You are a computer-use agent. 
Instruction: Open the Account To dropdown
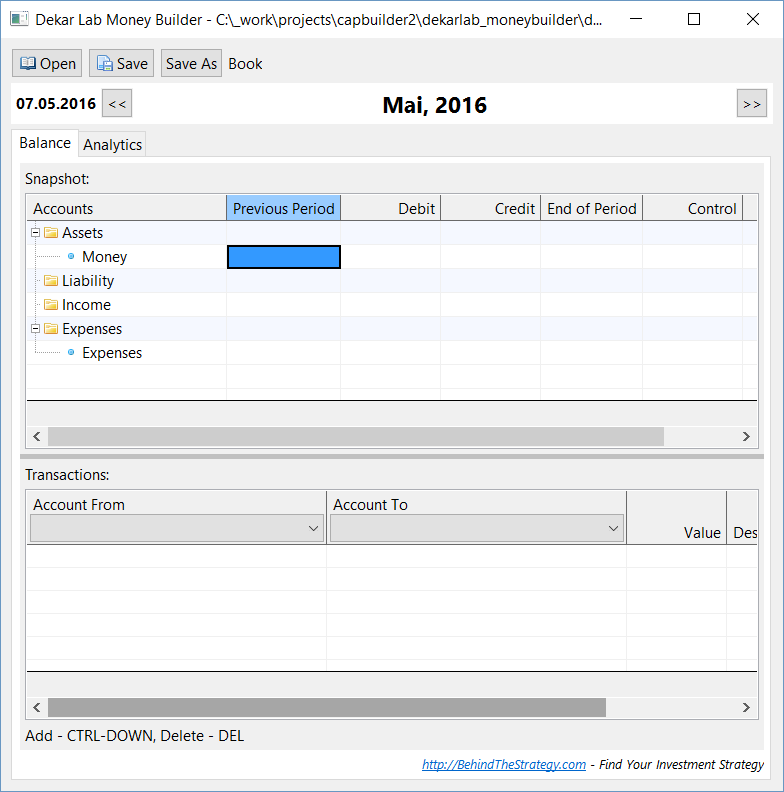[x=477, y=528]
